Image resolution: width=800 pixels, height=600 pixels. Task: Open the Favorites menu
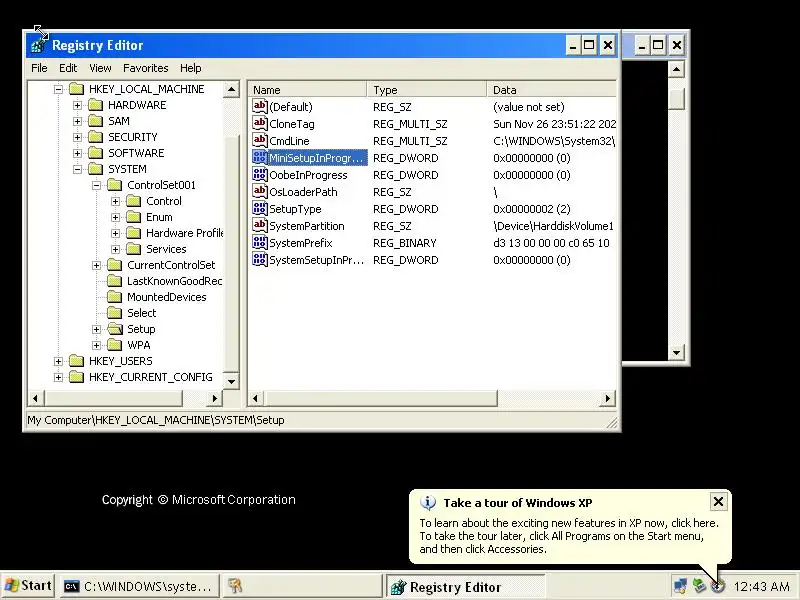point(145,68)
